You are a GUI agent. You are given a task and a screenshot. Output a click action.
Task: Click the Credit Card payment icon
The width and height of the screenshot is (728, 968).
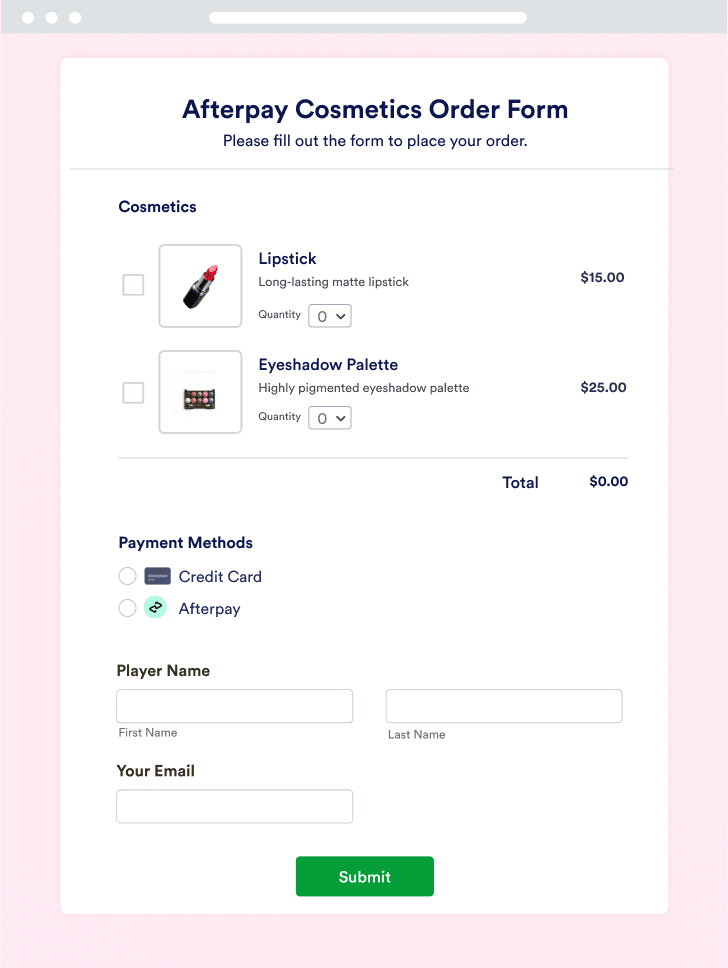coord(157,576)
